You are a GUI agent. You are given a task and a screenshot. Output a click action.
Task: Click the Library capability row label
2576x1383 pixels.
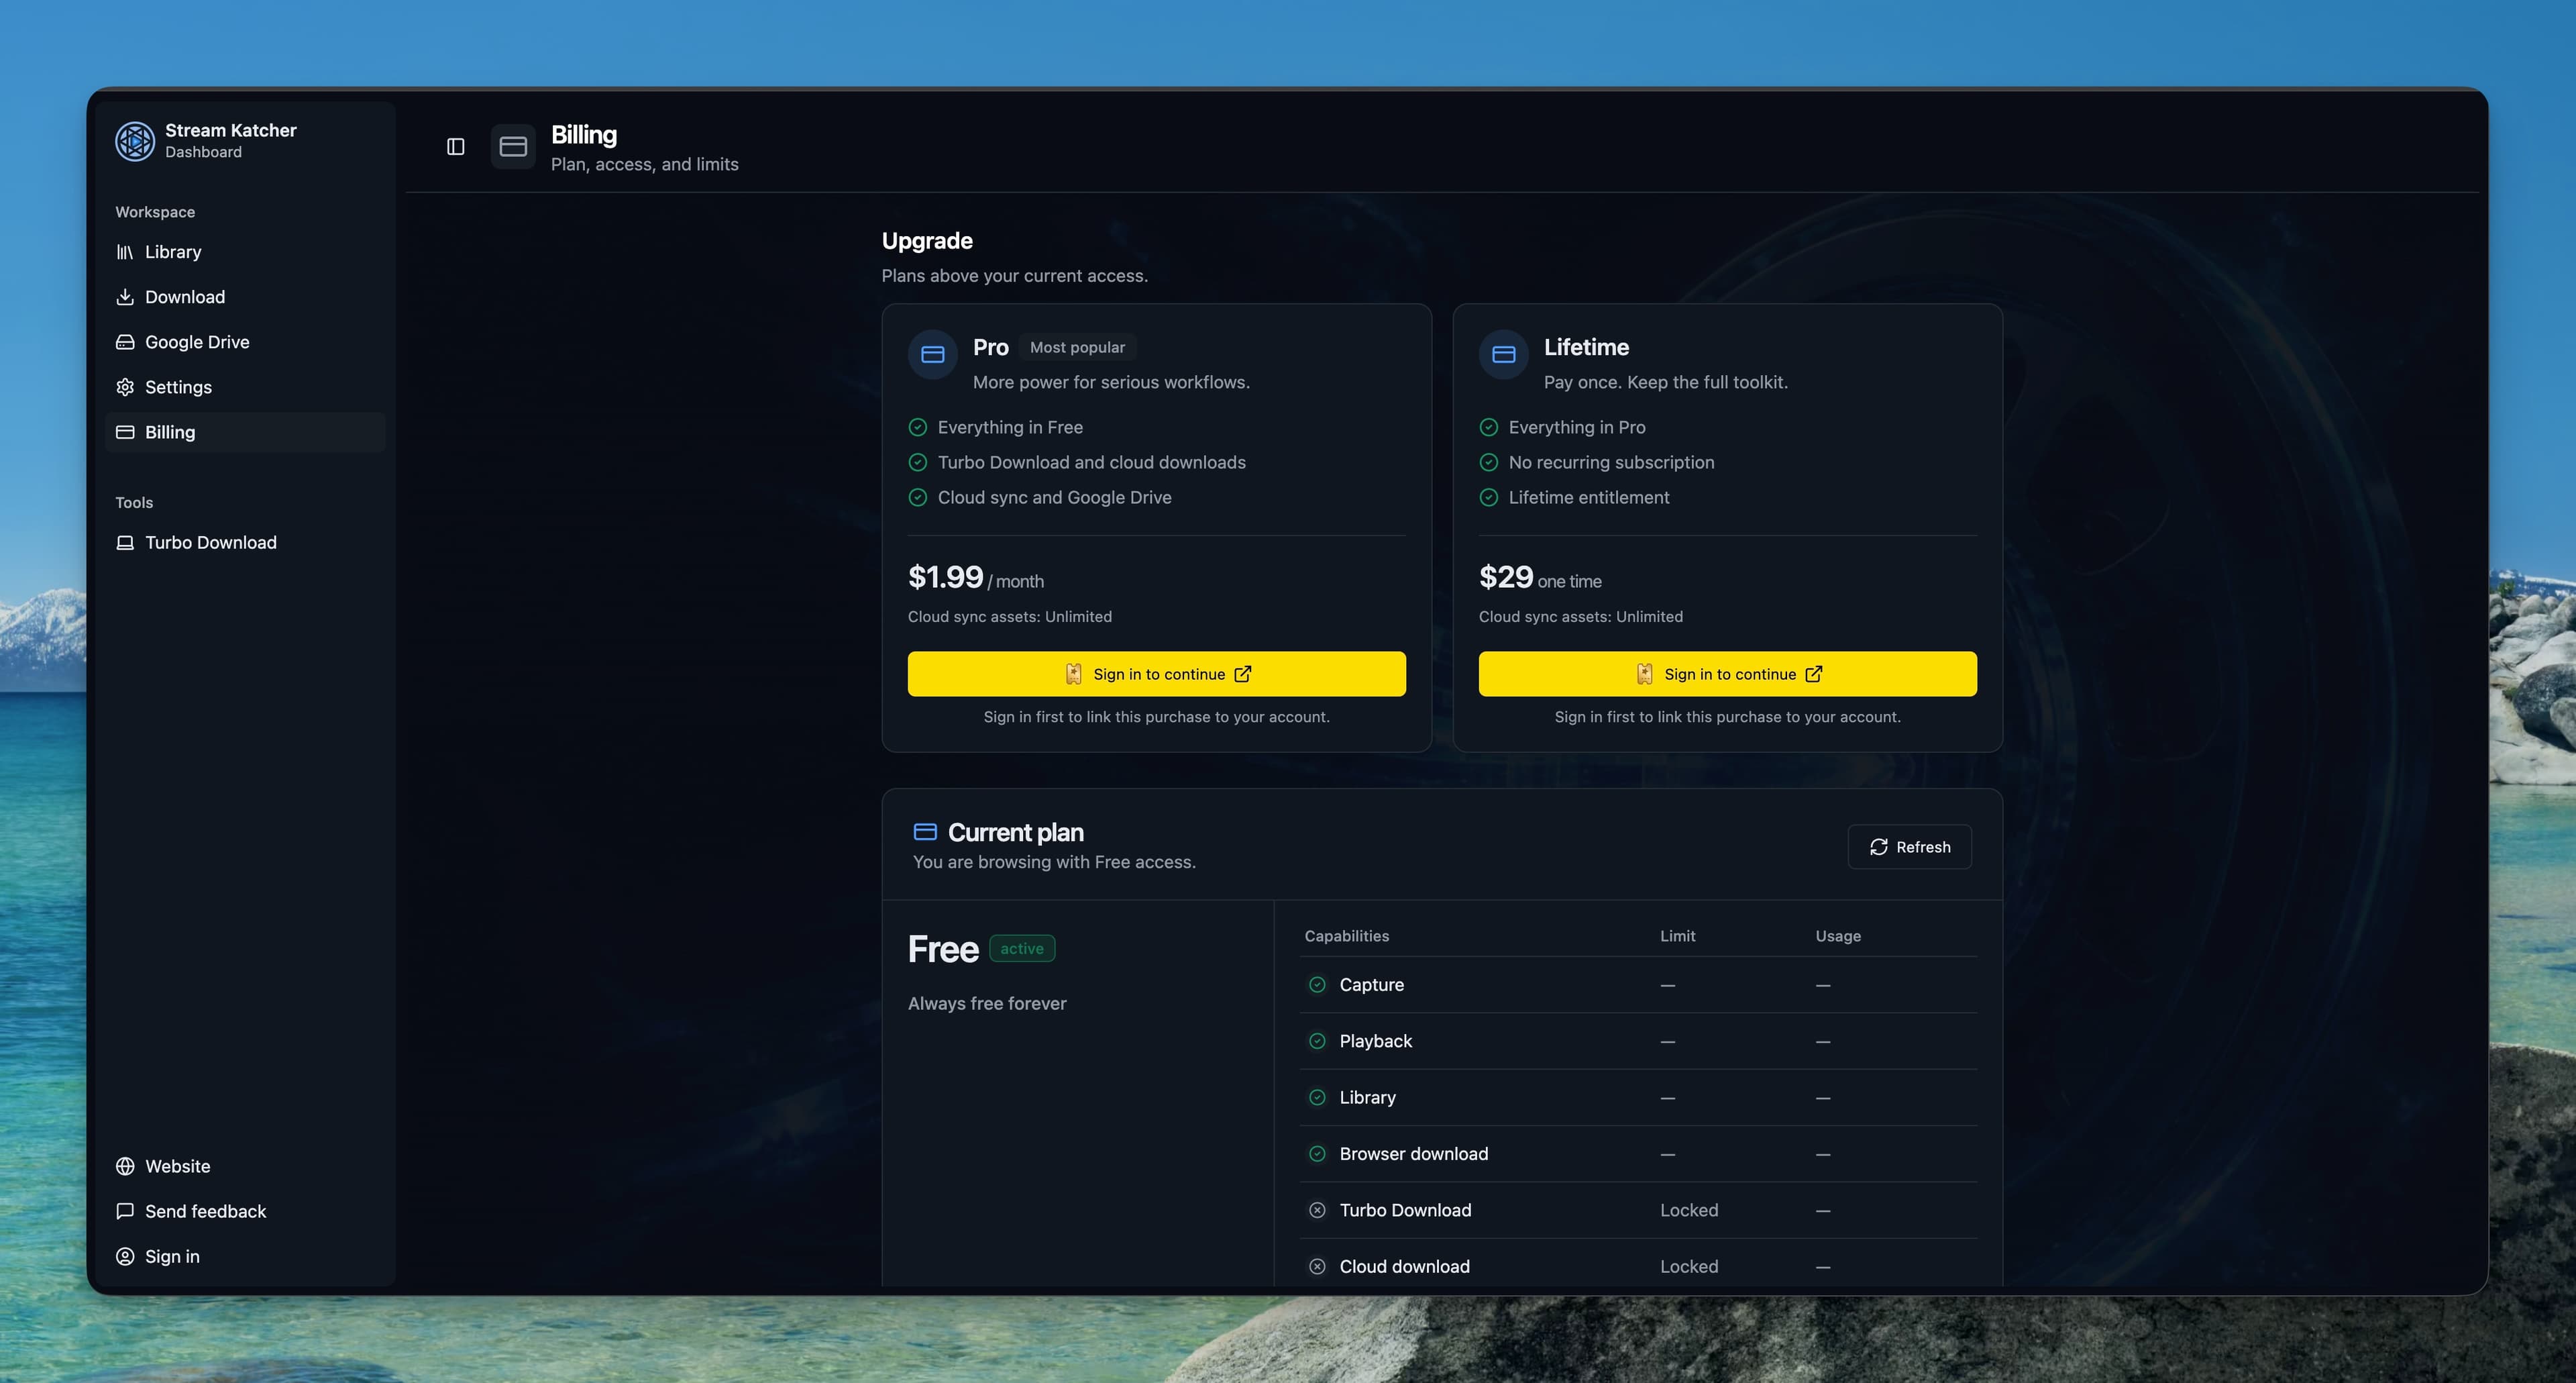pyautogui.click(x=1367, y=1098)
